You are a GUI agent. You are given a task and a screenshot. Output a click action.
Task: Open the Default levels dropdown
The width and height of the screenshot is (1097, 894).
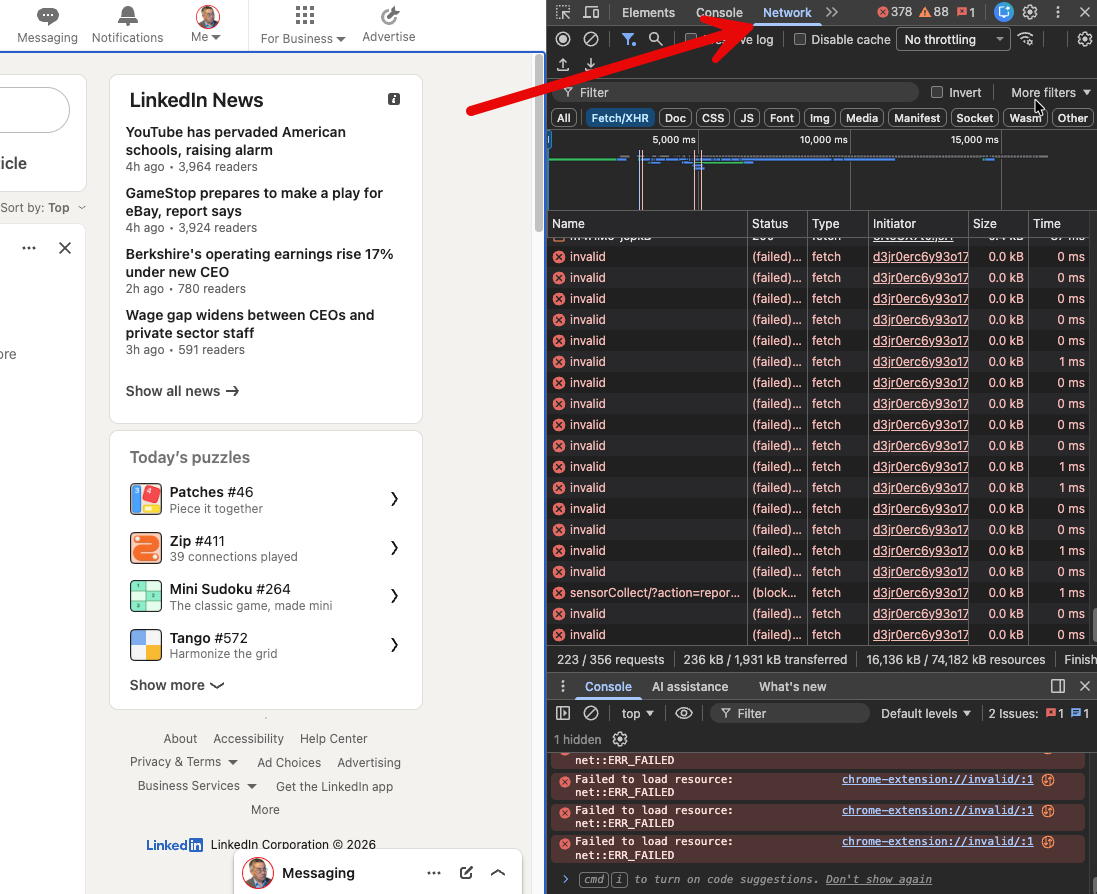tap(926, 714)
